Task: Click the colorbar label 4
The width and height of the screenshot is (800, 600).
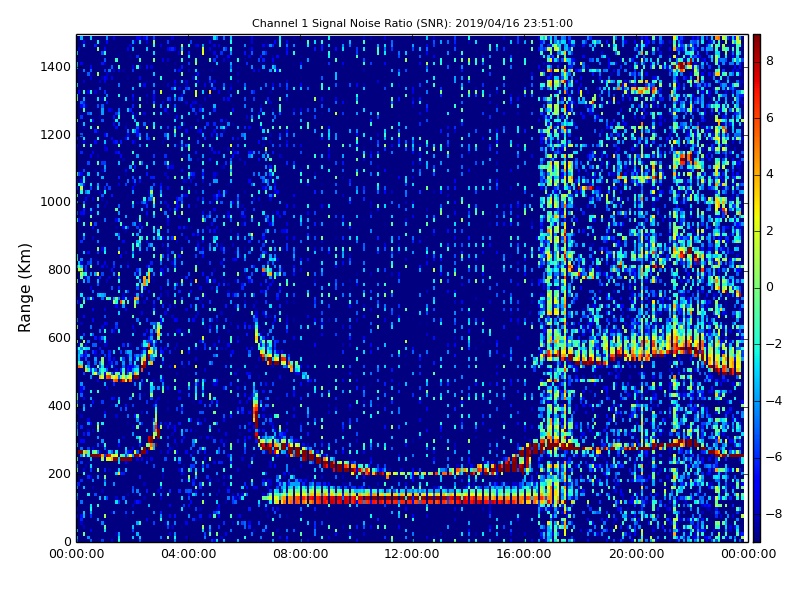Action: [770, 174]
